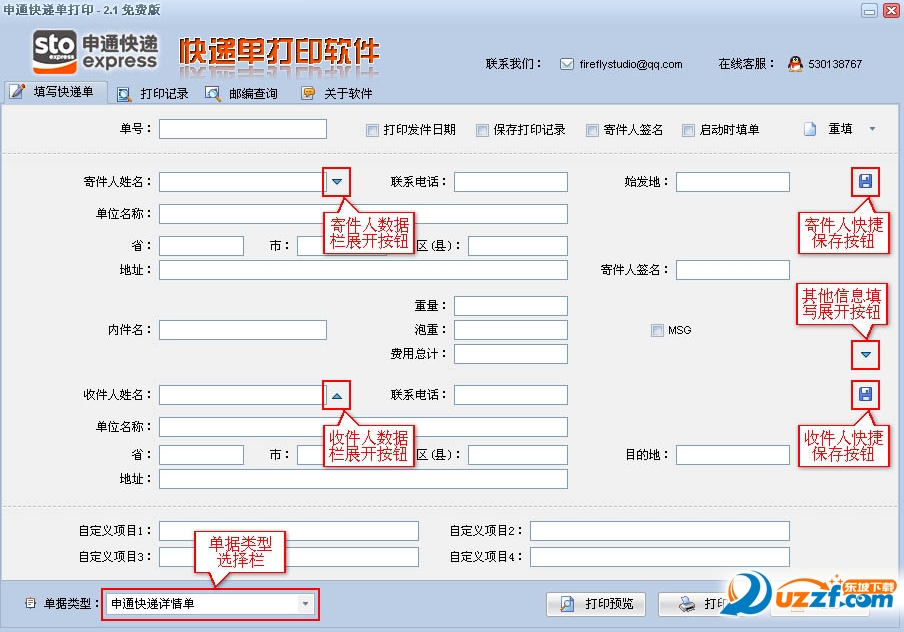904x632 pixels.
Task: Click the document type list icon
Action: pyautogui.click(x=31, y=603)
